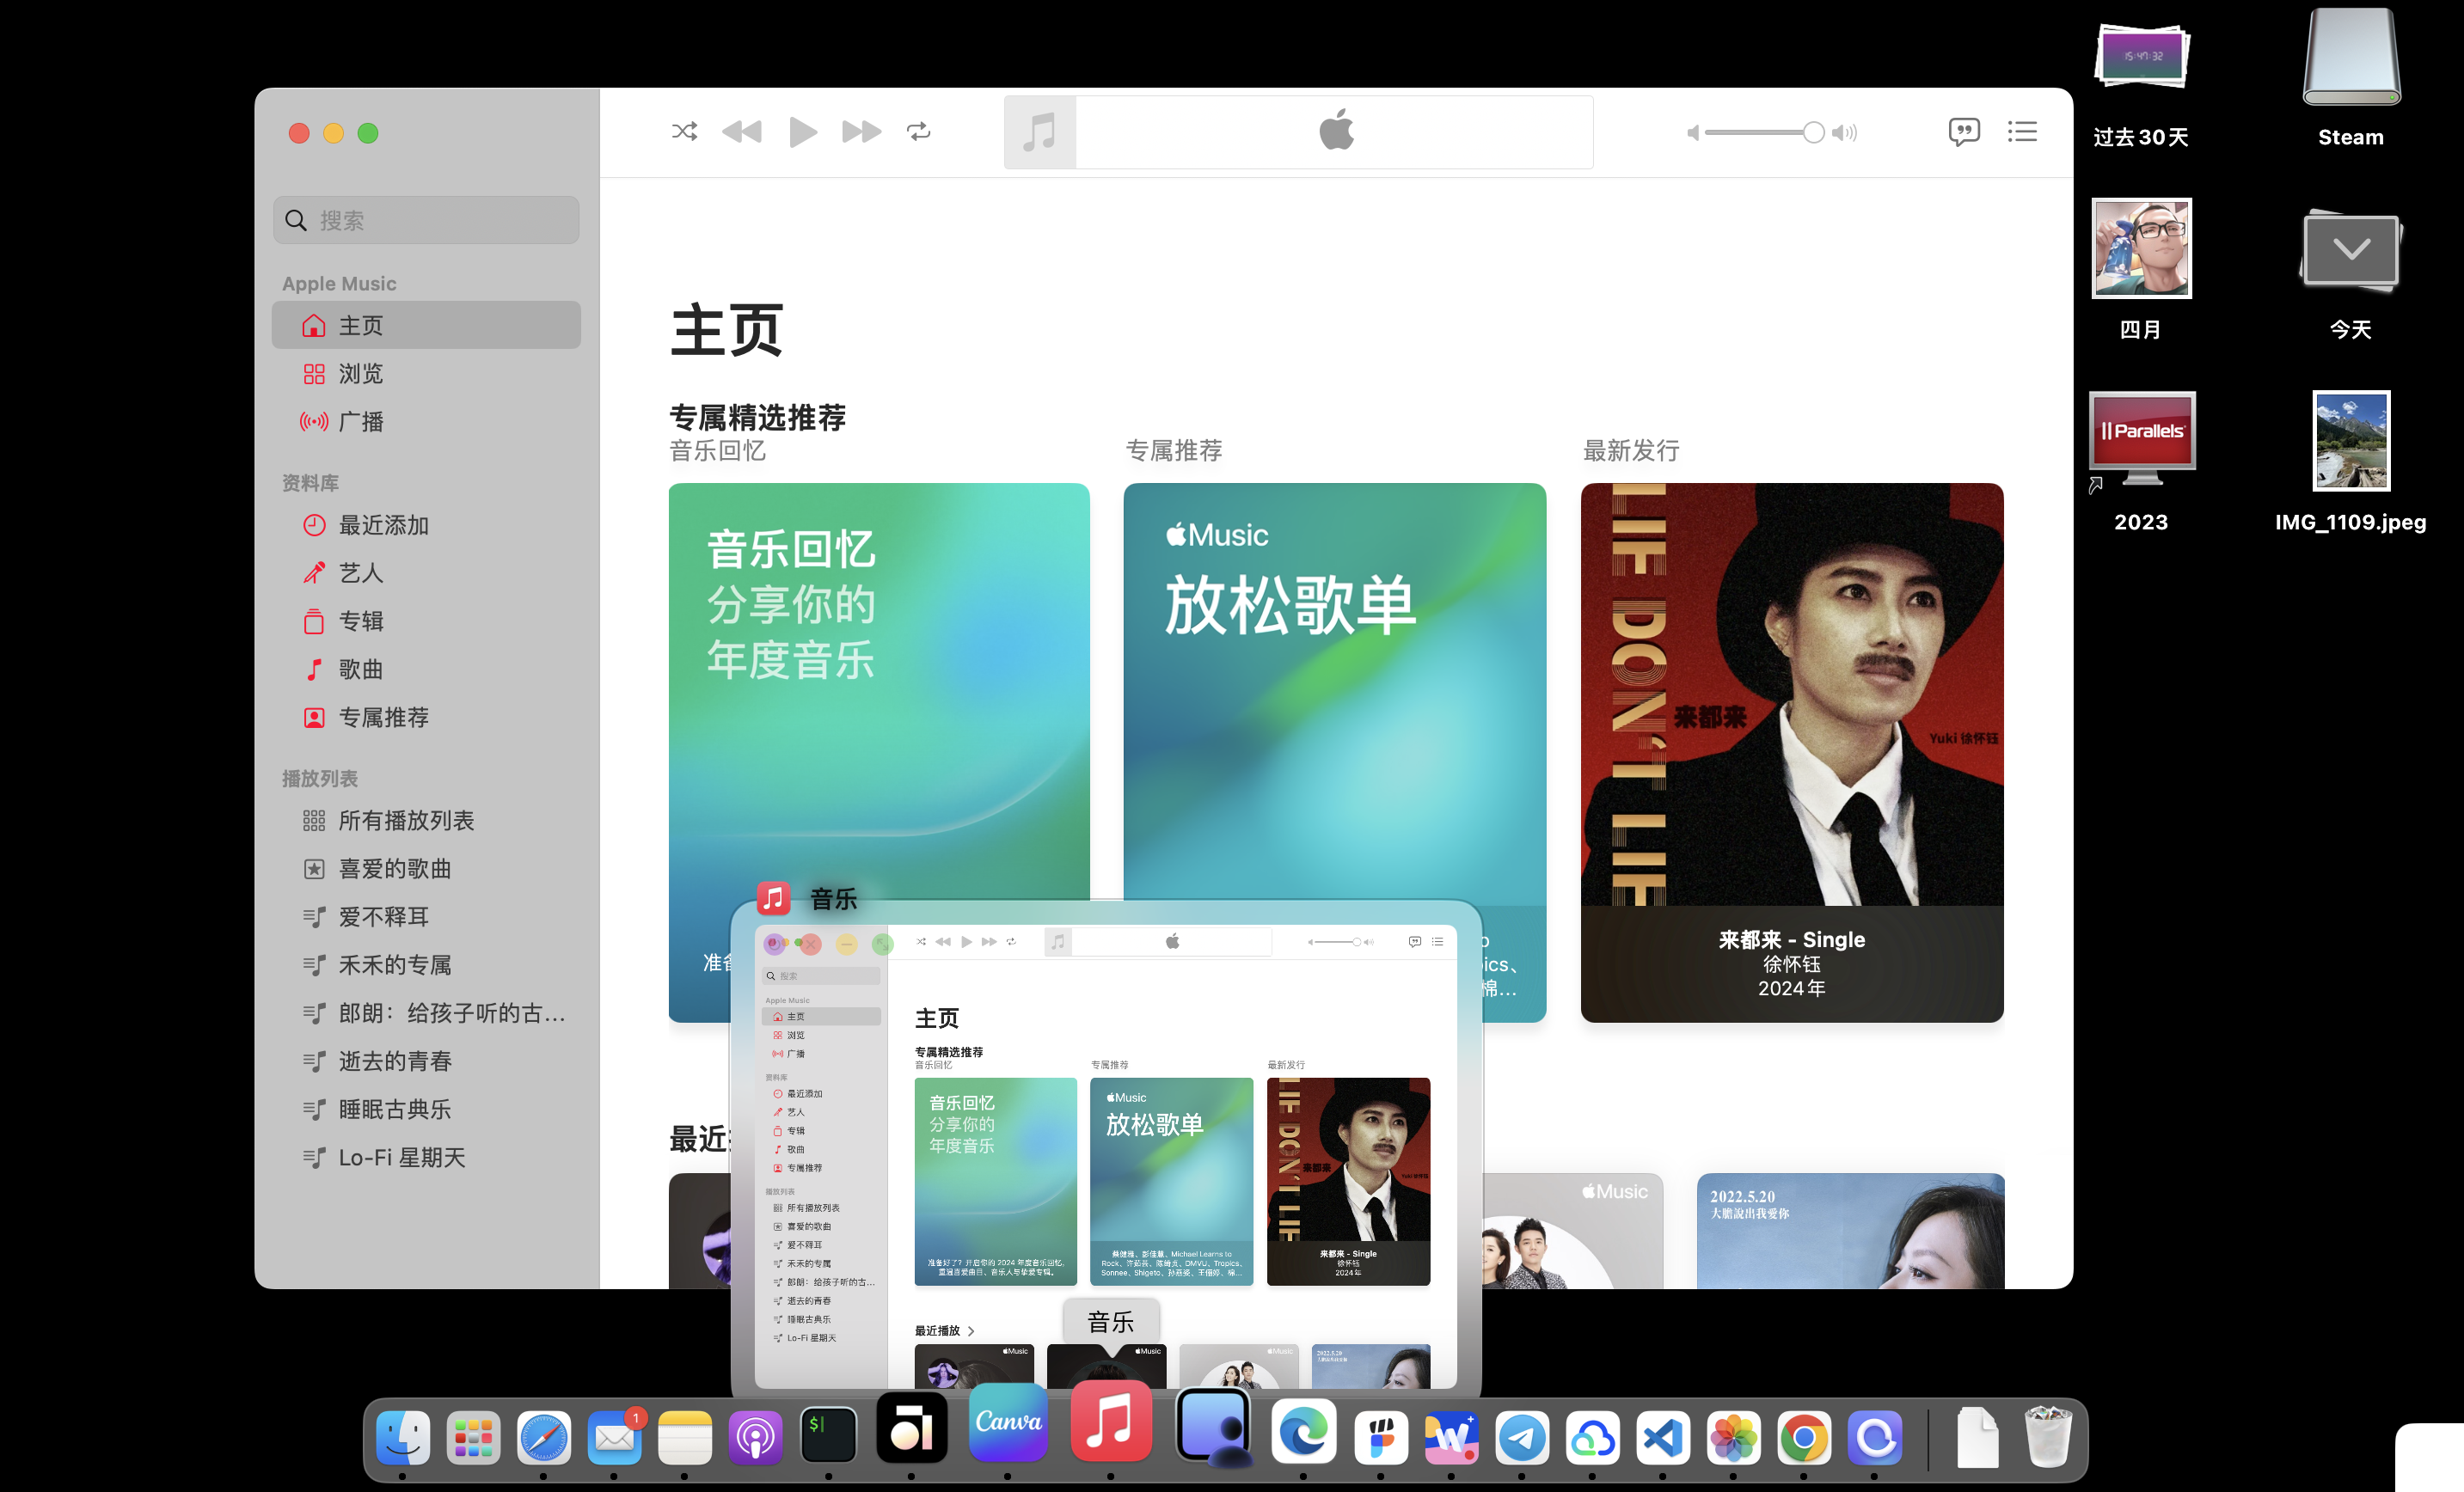Viewport: 2464px width, 1492px height.
Task: Click the Music window preview above the Dock
Action: 1106,1156
